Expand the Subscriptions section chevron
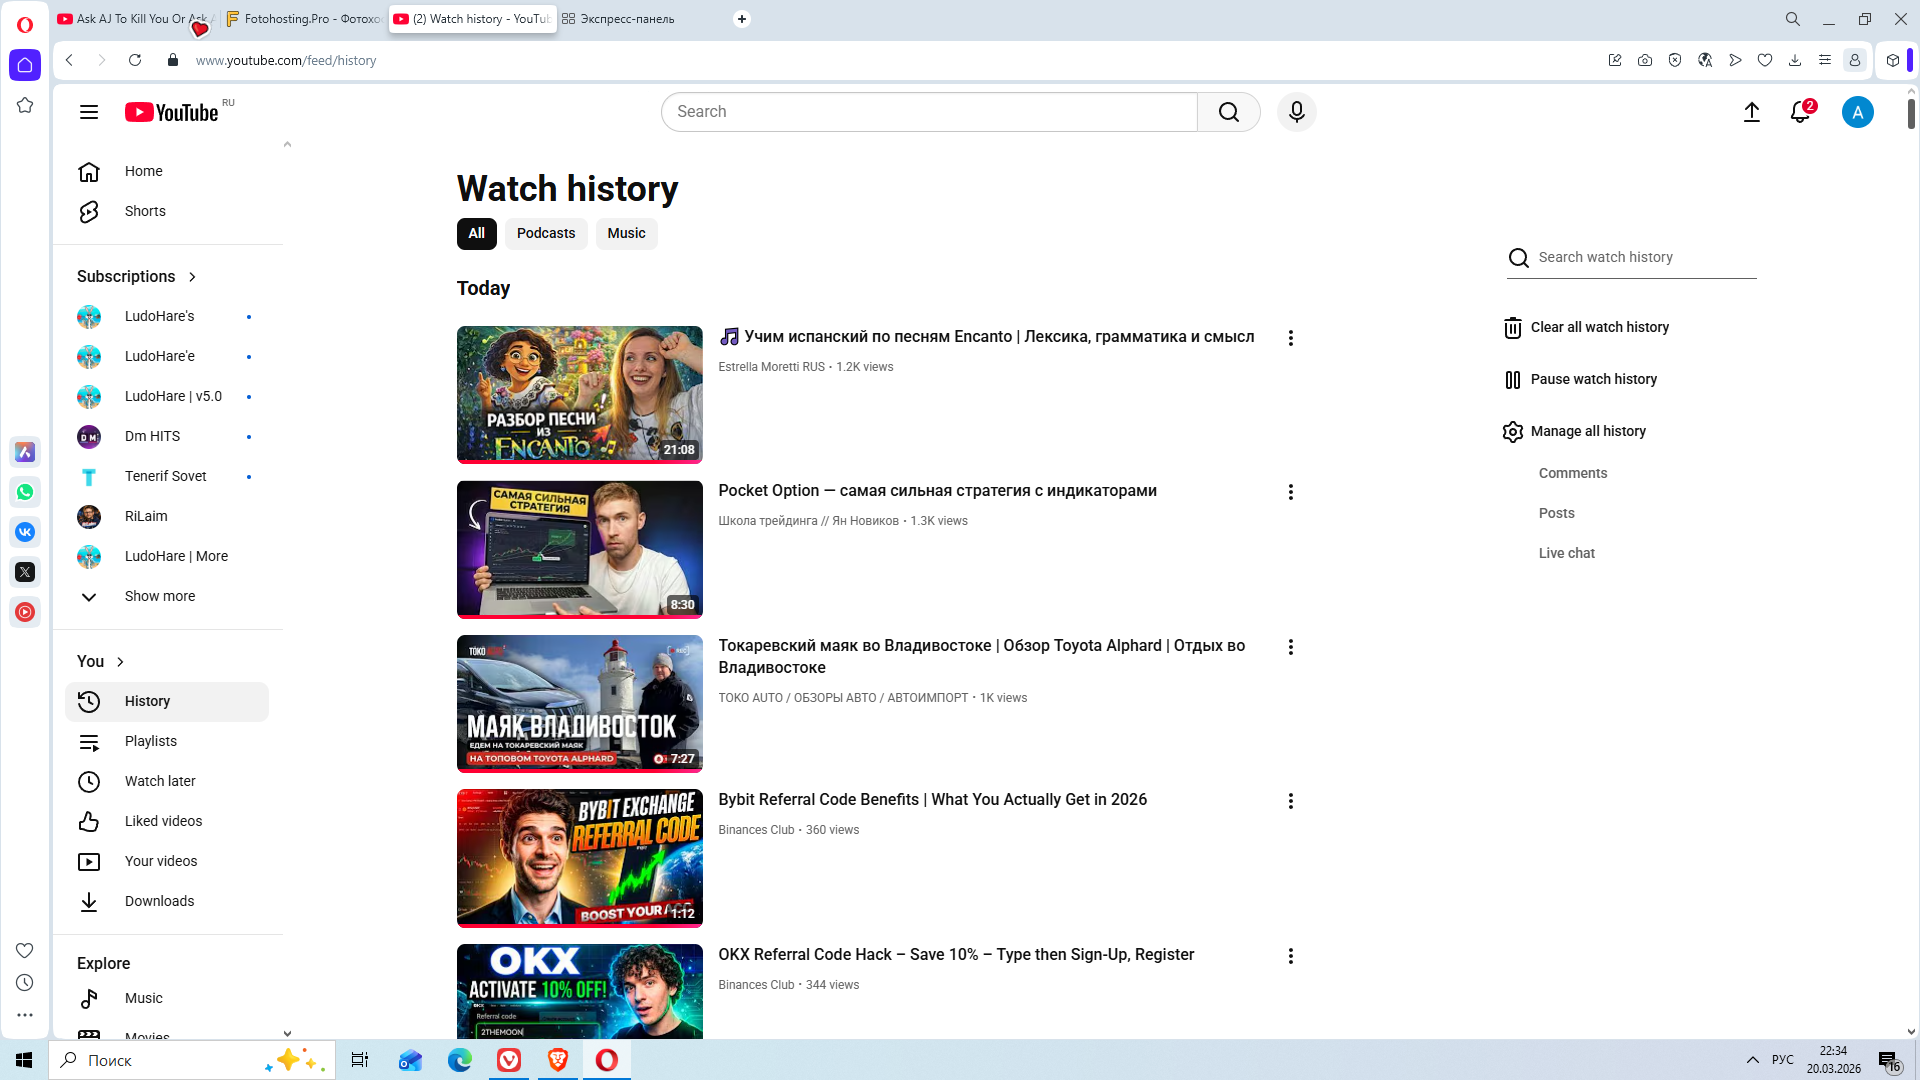 point(192,277)
